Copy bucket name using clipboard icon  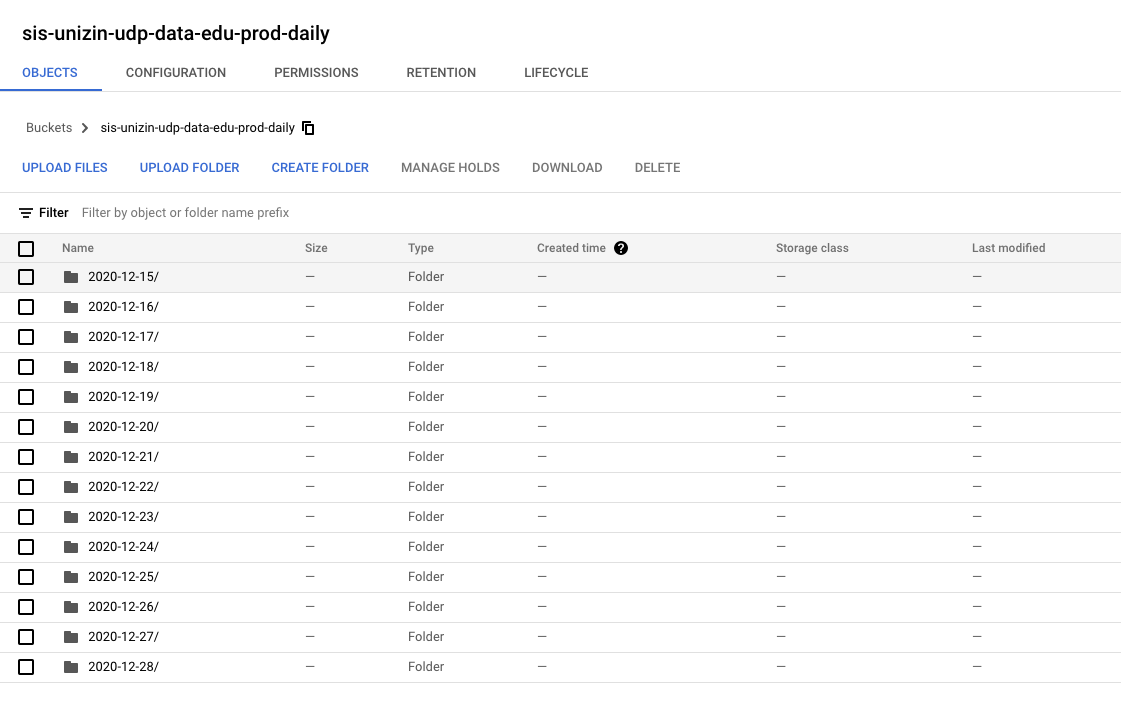pyautogui.click(x=309, y=128)
